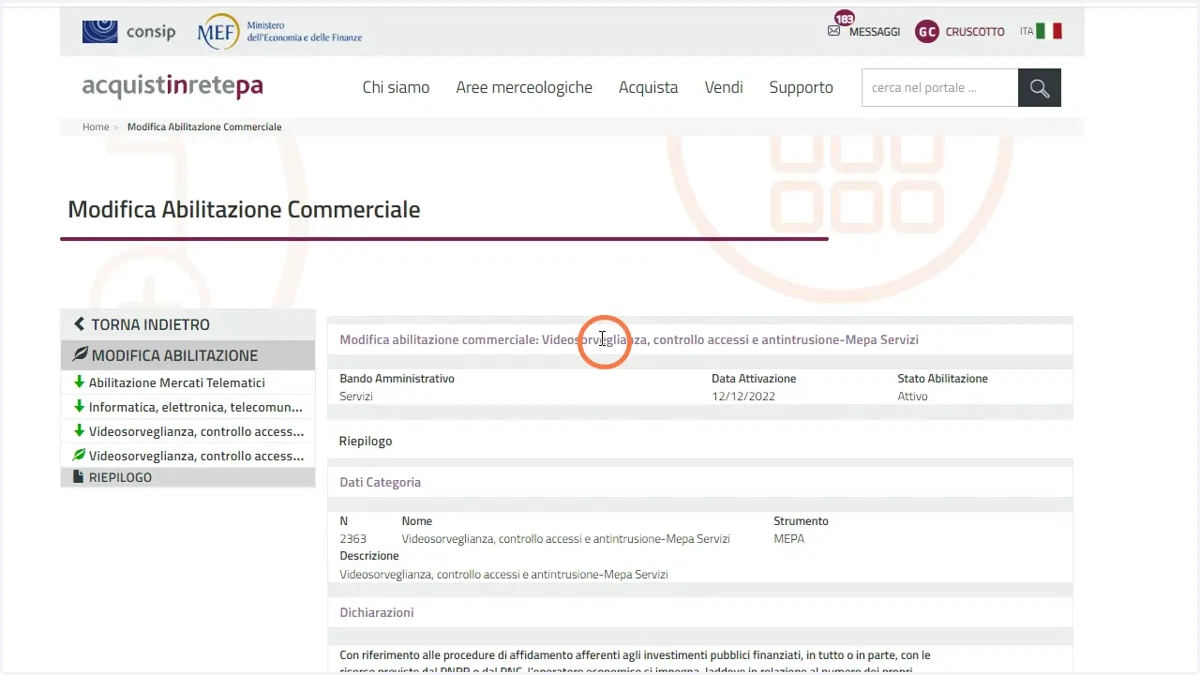Viewport: 1200px width, 675px height.
Task: Select the Italian flag language icon
Action: (x=1049, y=31)
